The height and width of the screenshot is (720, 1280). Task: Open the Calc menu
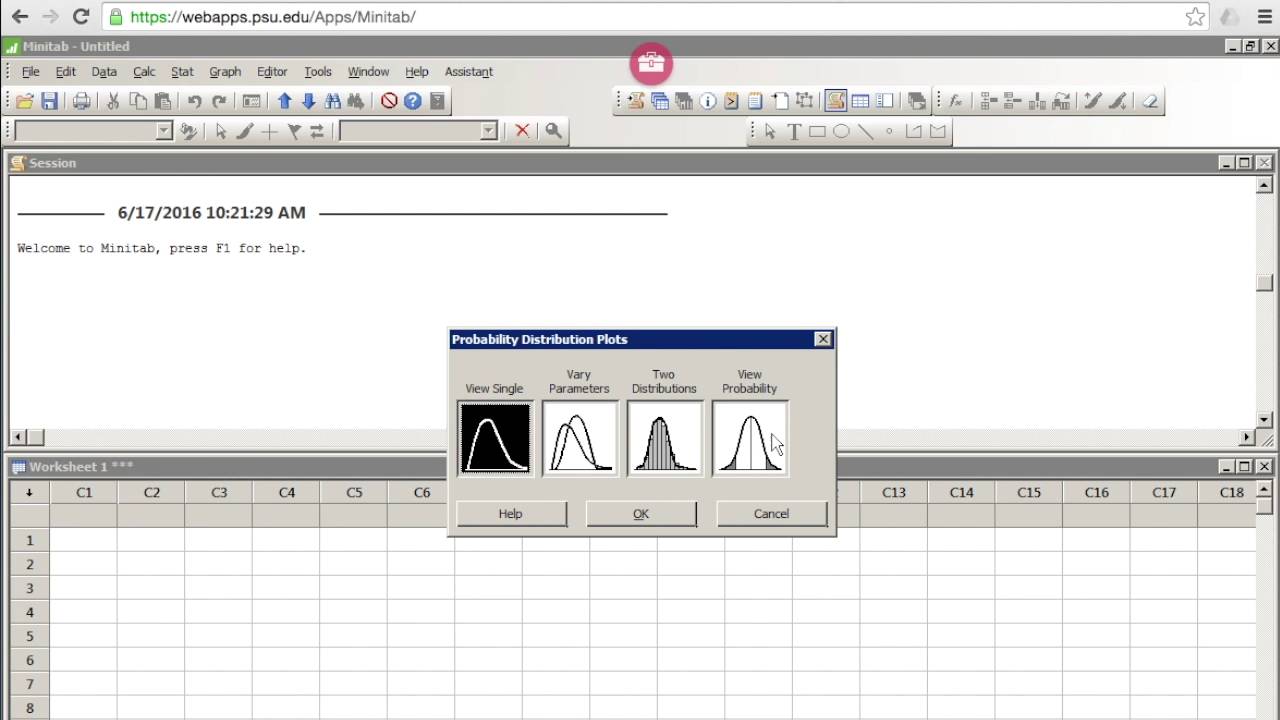click(144, 72)
